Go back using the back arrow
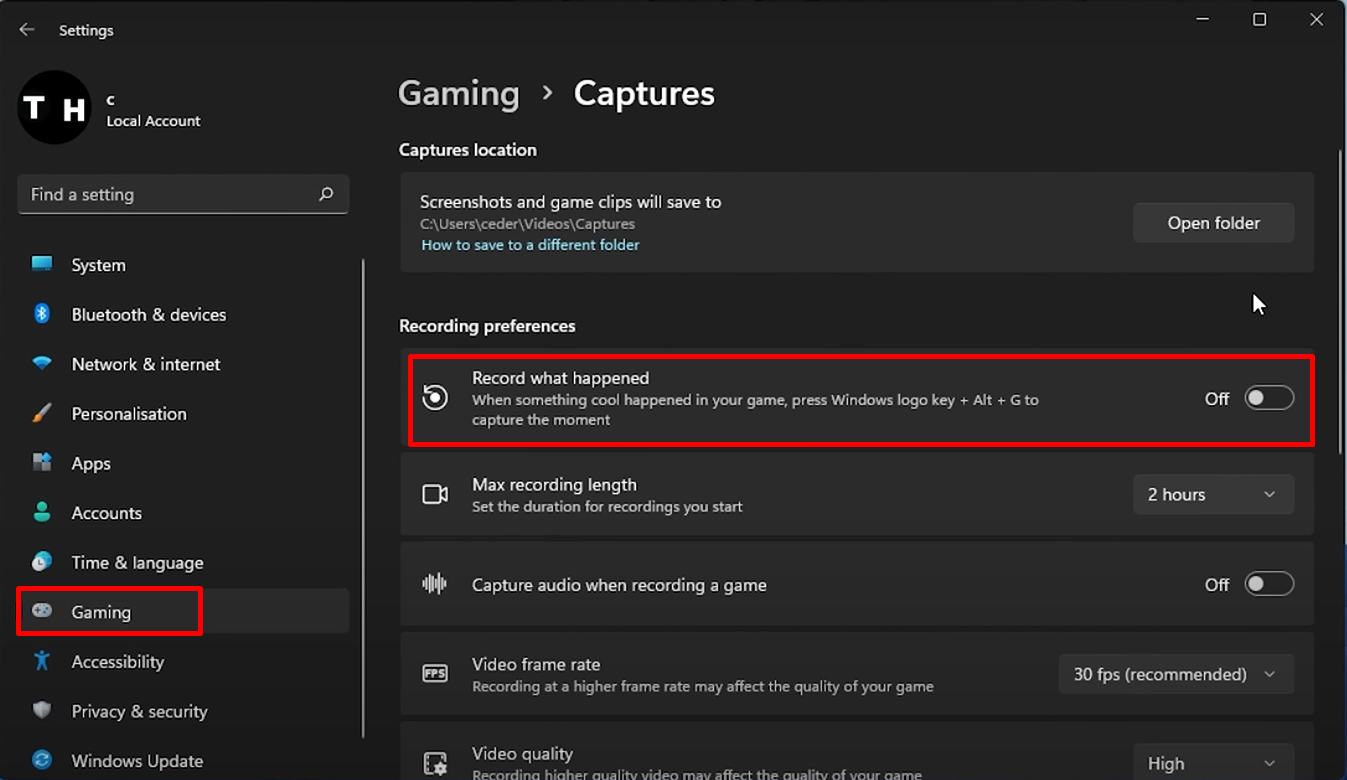The width and height of the screenshot is (1347, 780). (27, 29)
